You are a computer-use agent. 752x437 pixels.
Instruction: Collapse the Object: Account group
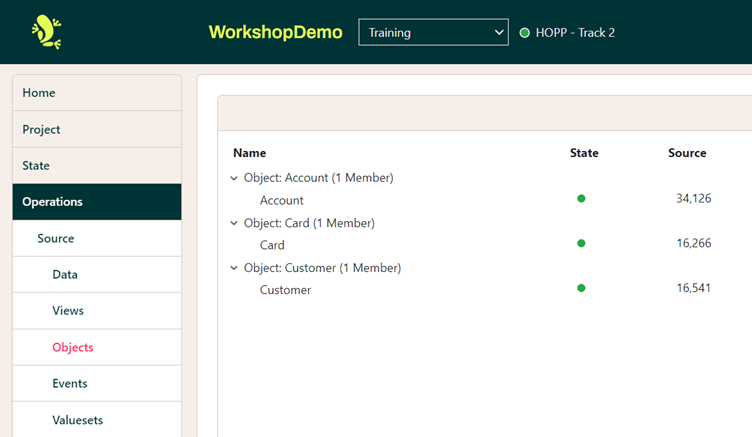pyautogui.click(x=235, y=178)
